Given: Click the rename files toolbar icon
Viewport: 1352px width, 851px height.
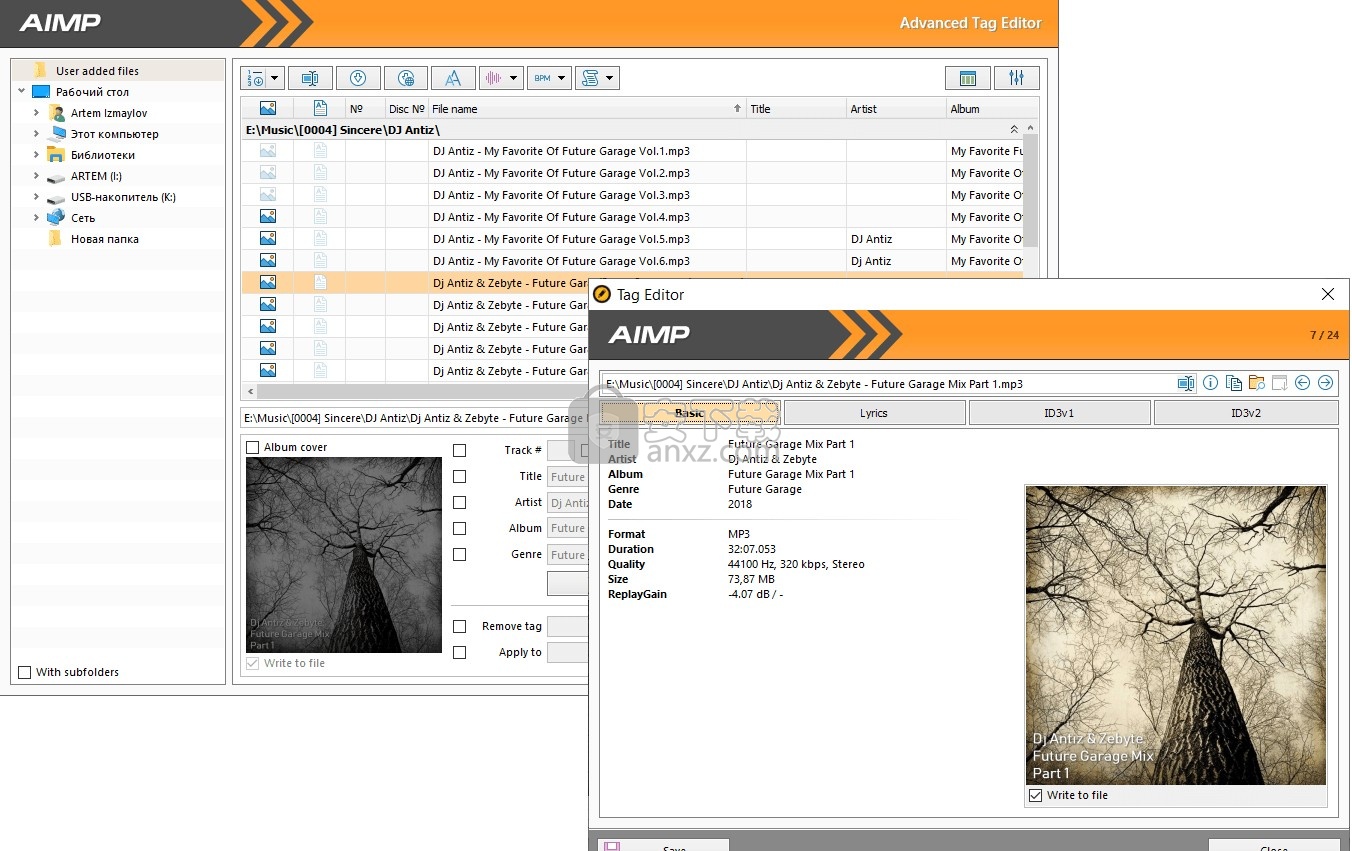Looking at the screenshot, I should click(310, 78).
